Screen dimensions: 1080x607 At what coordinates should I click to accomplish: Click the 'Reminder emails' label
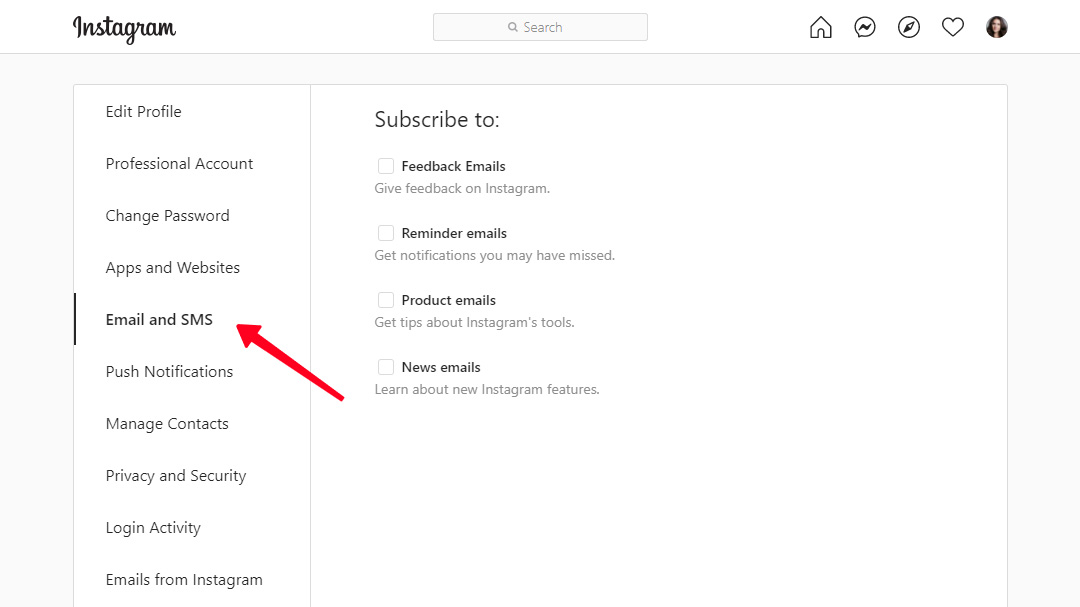454,233
